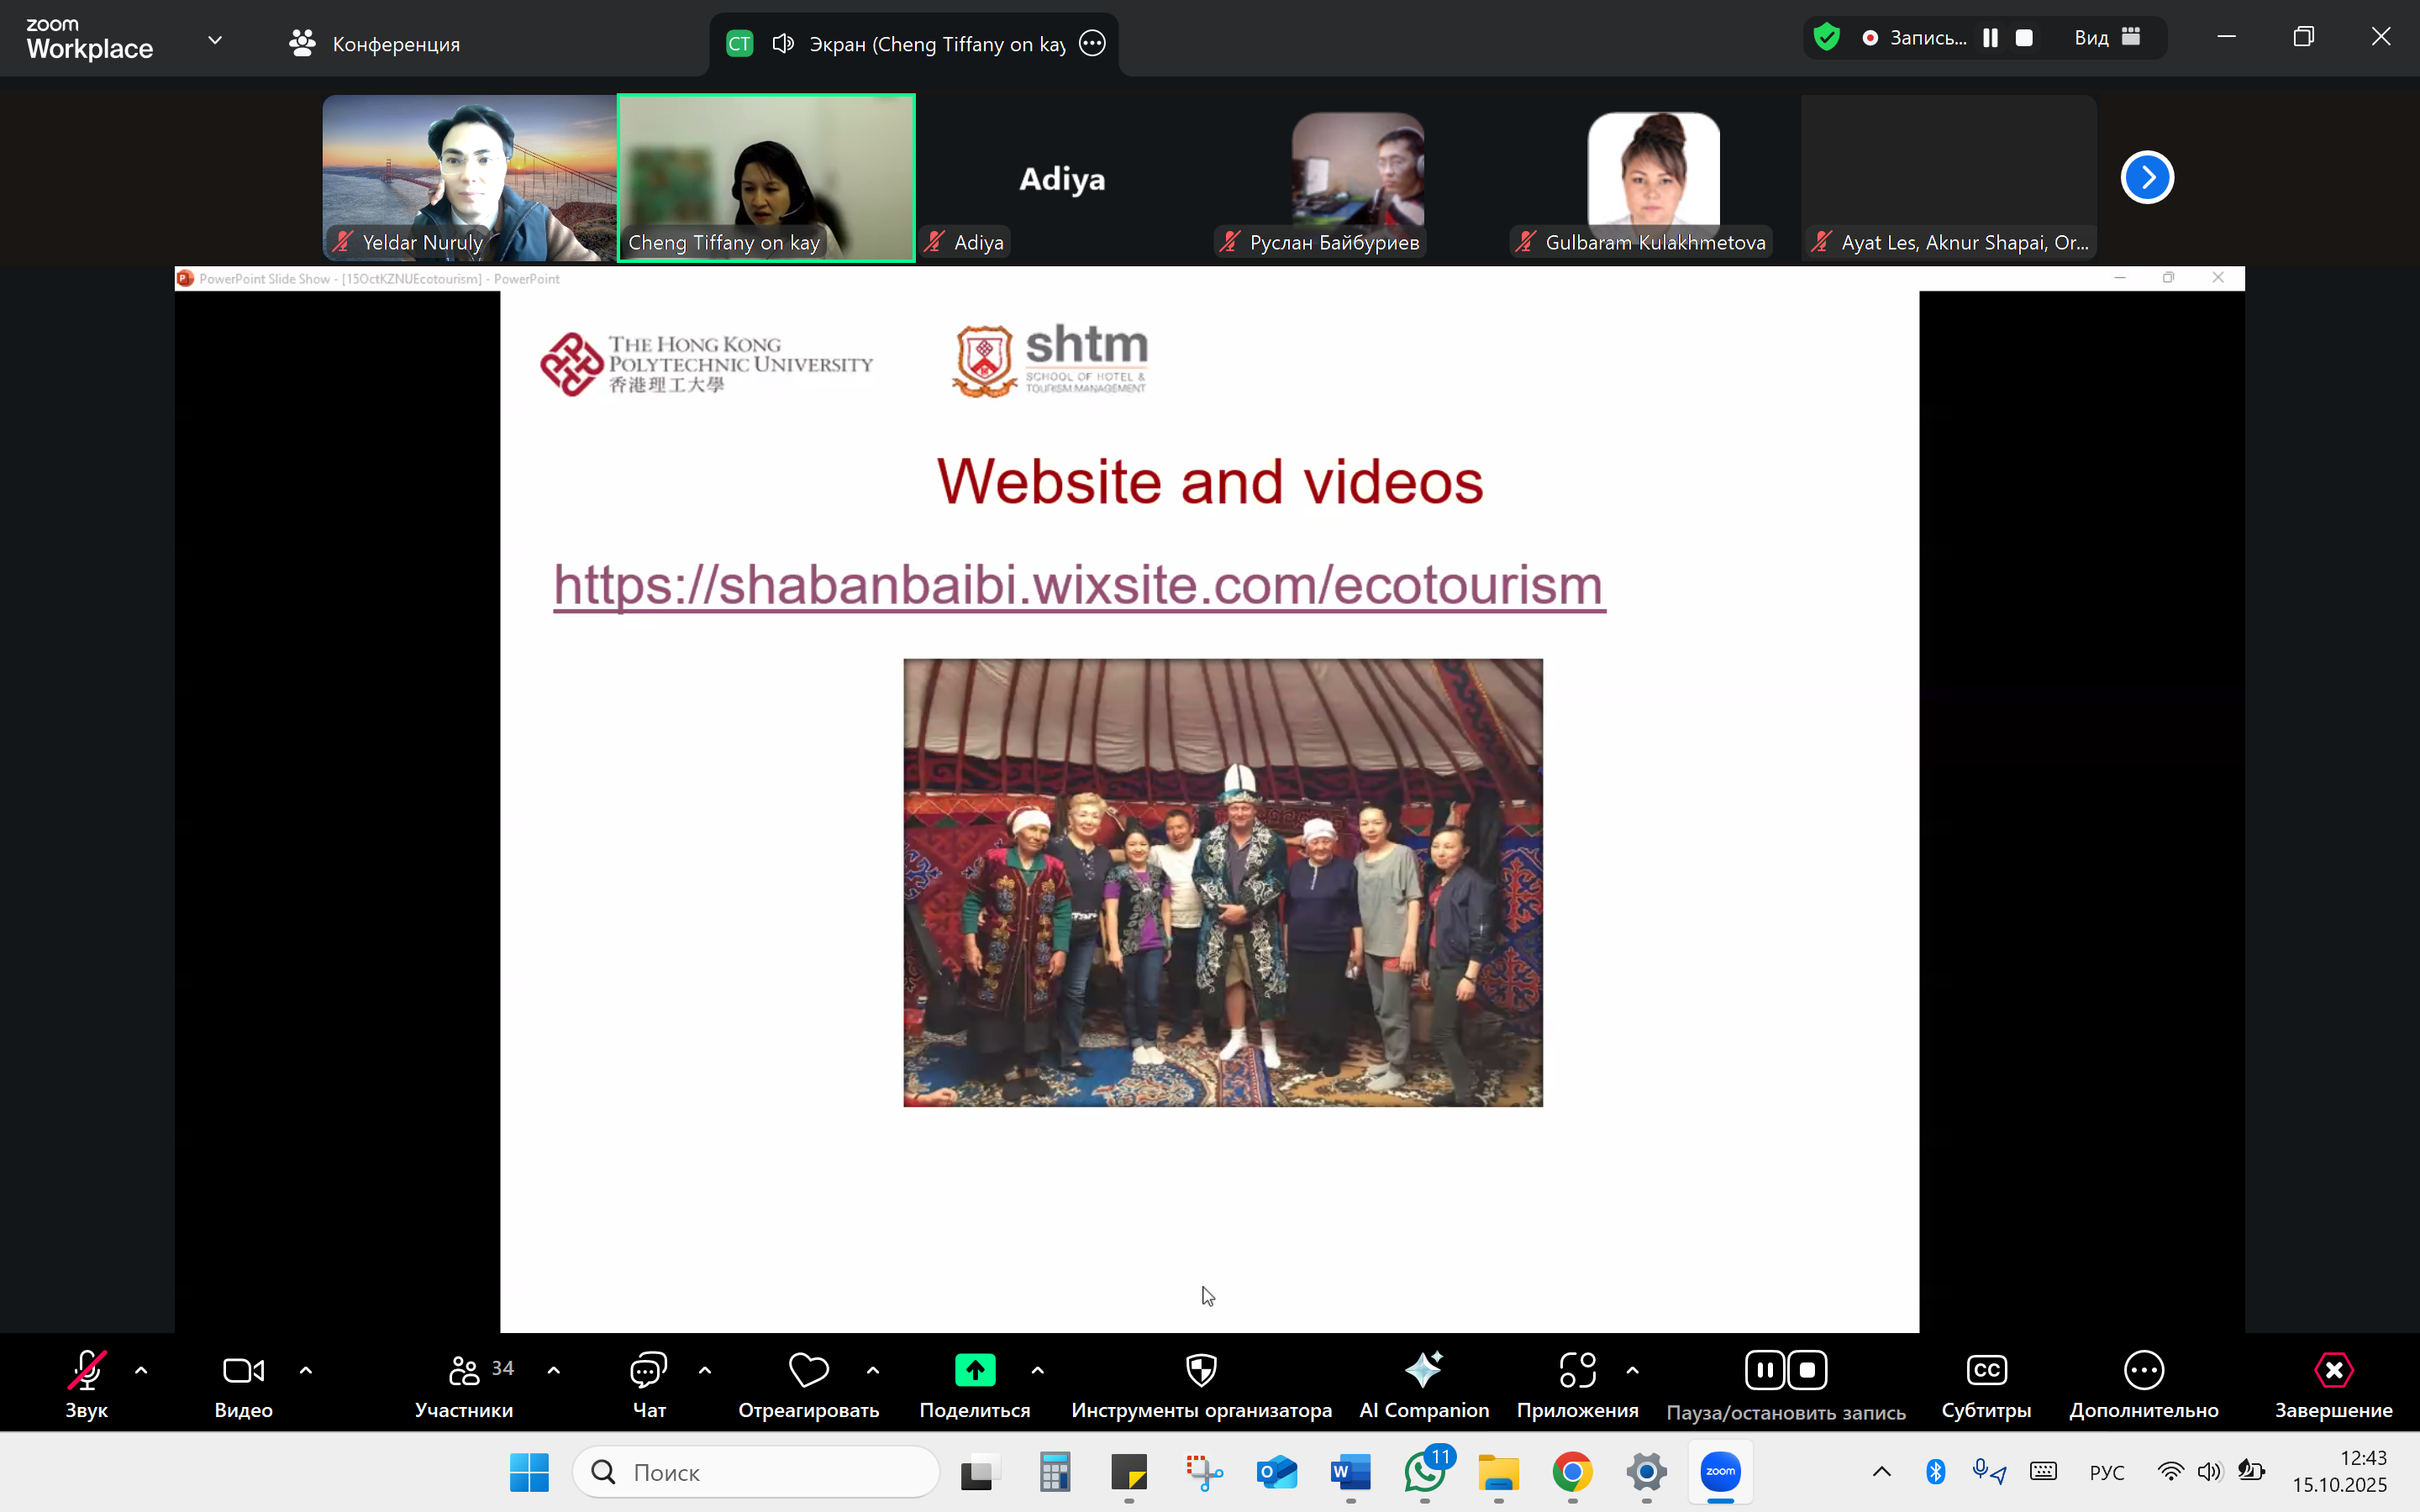
Task: Expand video options arrow next to camera
Action: (306, 1370)
